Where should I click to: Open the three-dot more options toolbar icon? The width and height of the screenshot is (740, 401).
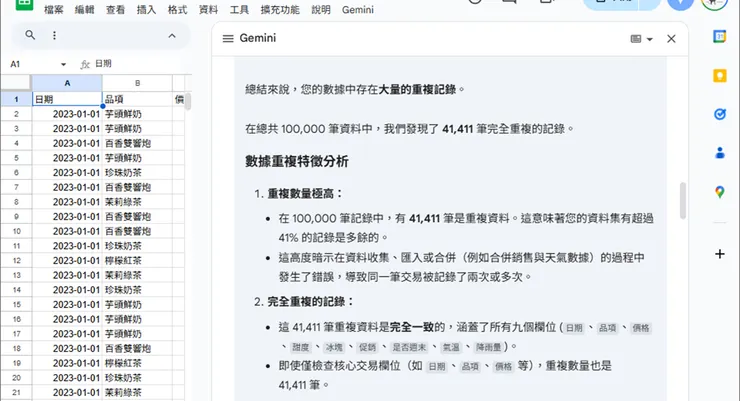click(54, 35)
